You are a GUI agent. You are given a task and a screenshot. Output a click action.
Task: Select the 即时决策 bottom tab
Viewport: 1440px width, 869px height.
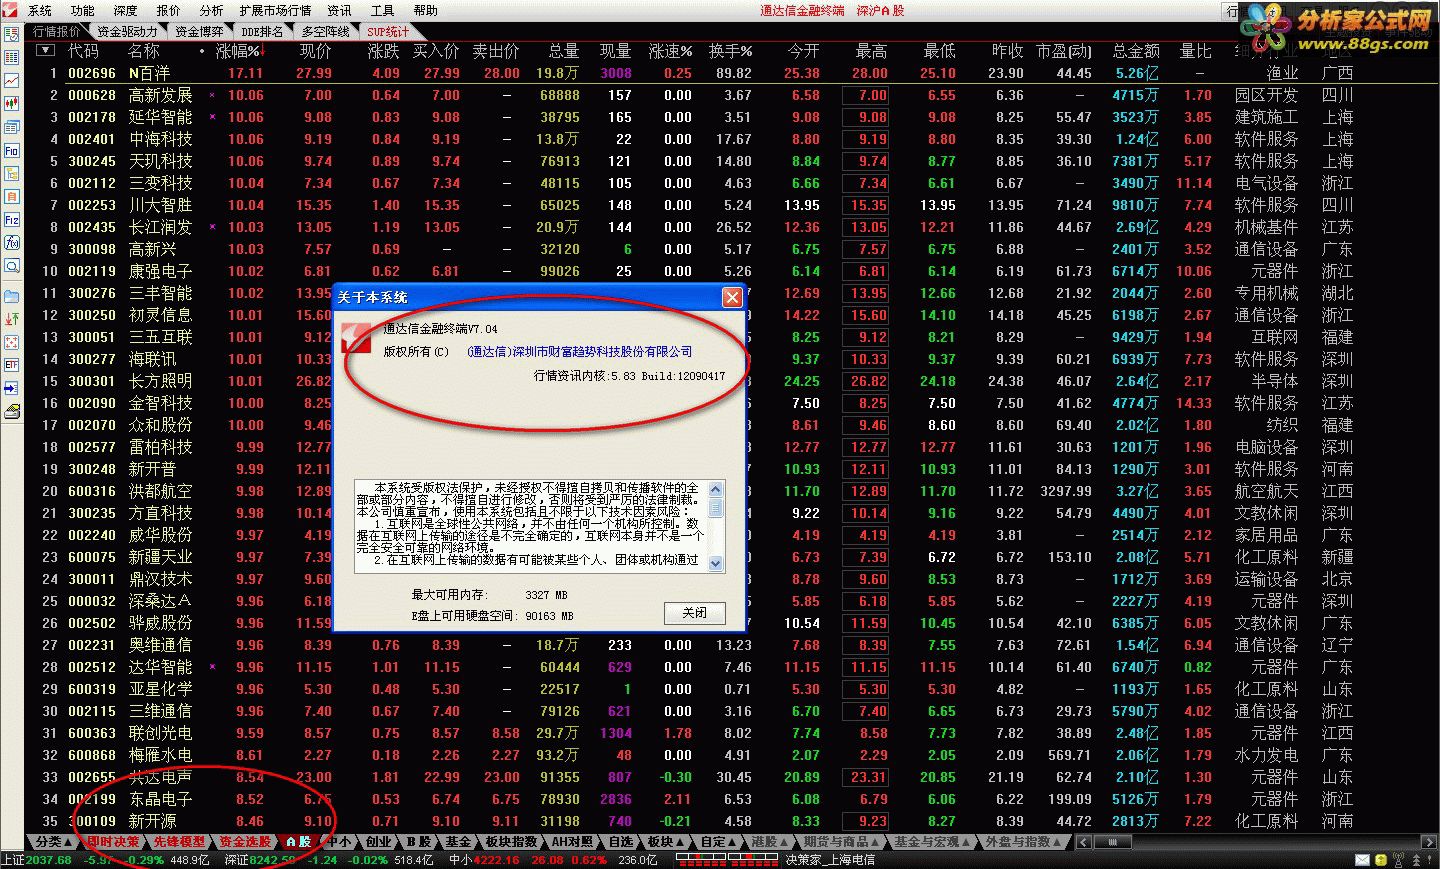[113, 842]
